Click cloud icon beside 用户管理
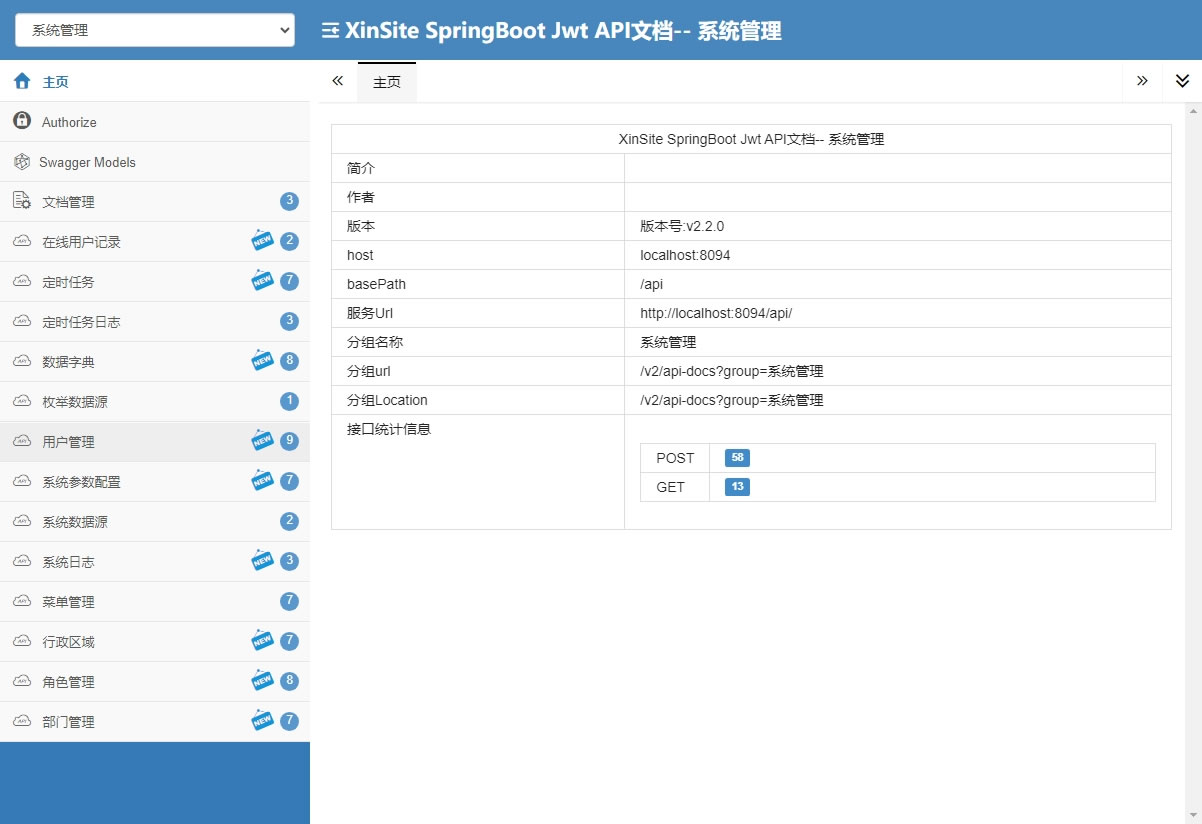Image resolution: width=1202 pixels, height=824 pixels. [x=22, y=441]
